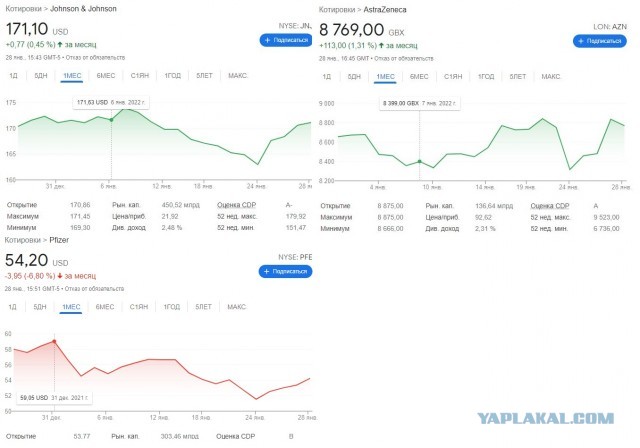The width and height of the screenshot is (640, 448).
Task: Select 1ГОД tab in AstraZeneca chart
Action: 486,76
